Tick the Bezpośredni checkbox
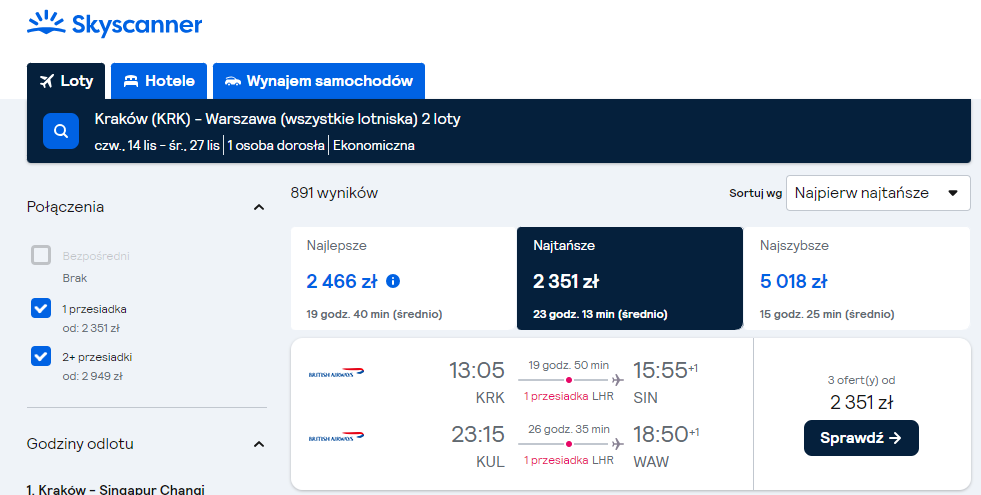The image size is (981, 495). pos(41,255)
